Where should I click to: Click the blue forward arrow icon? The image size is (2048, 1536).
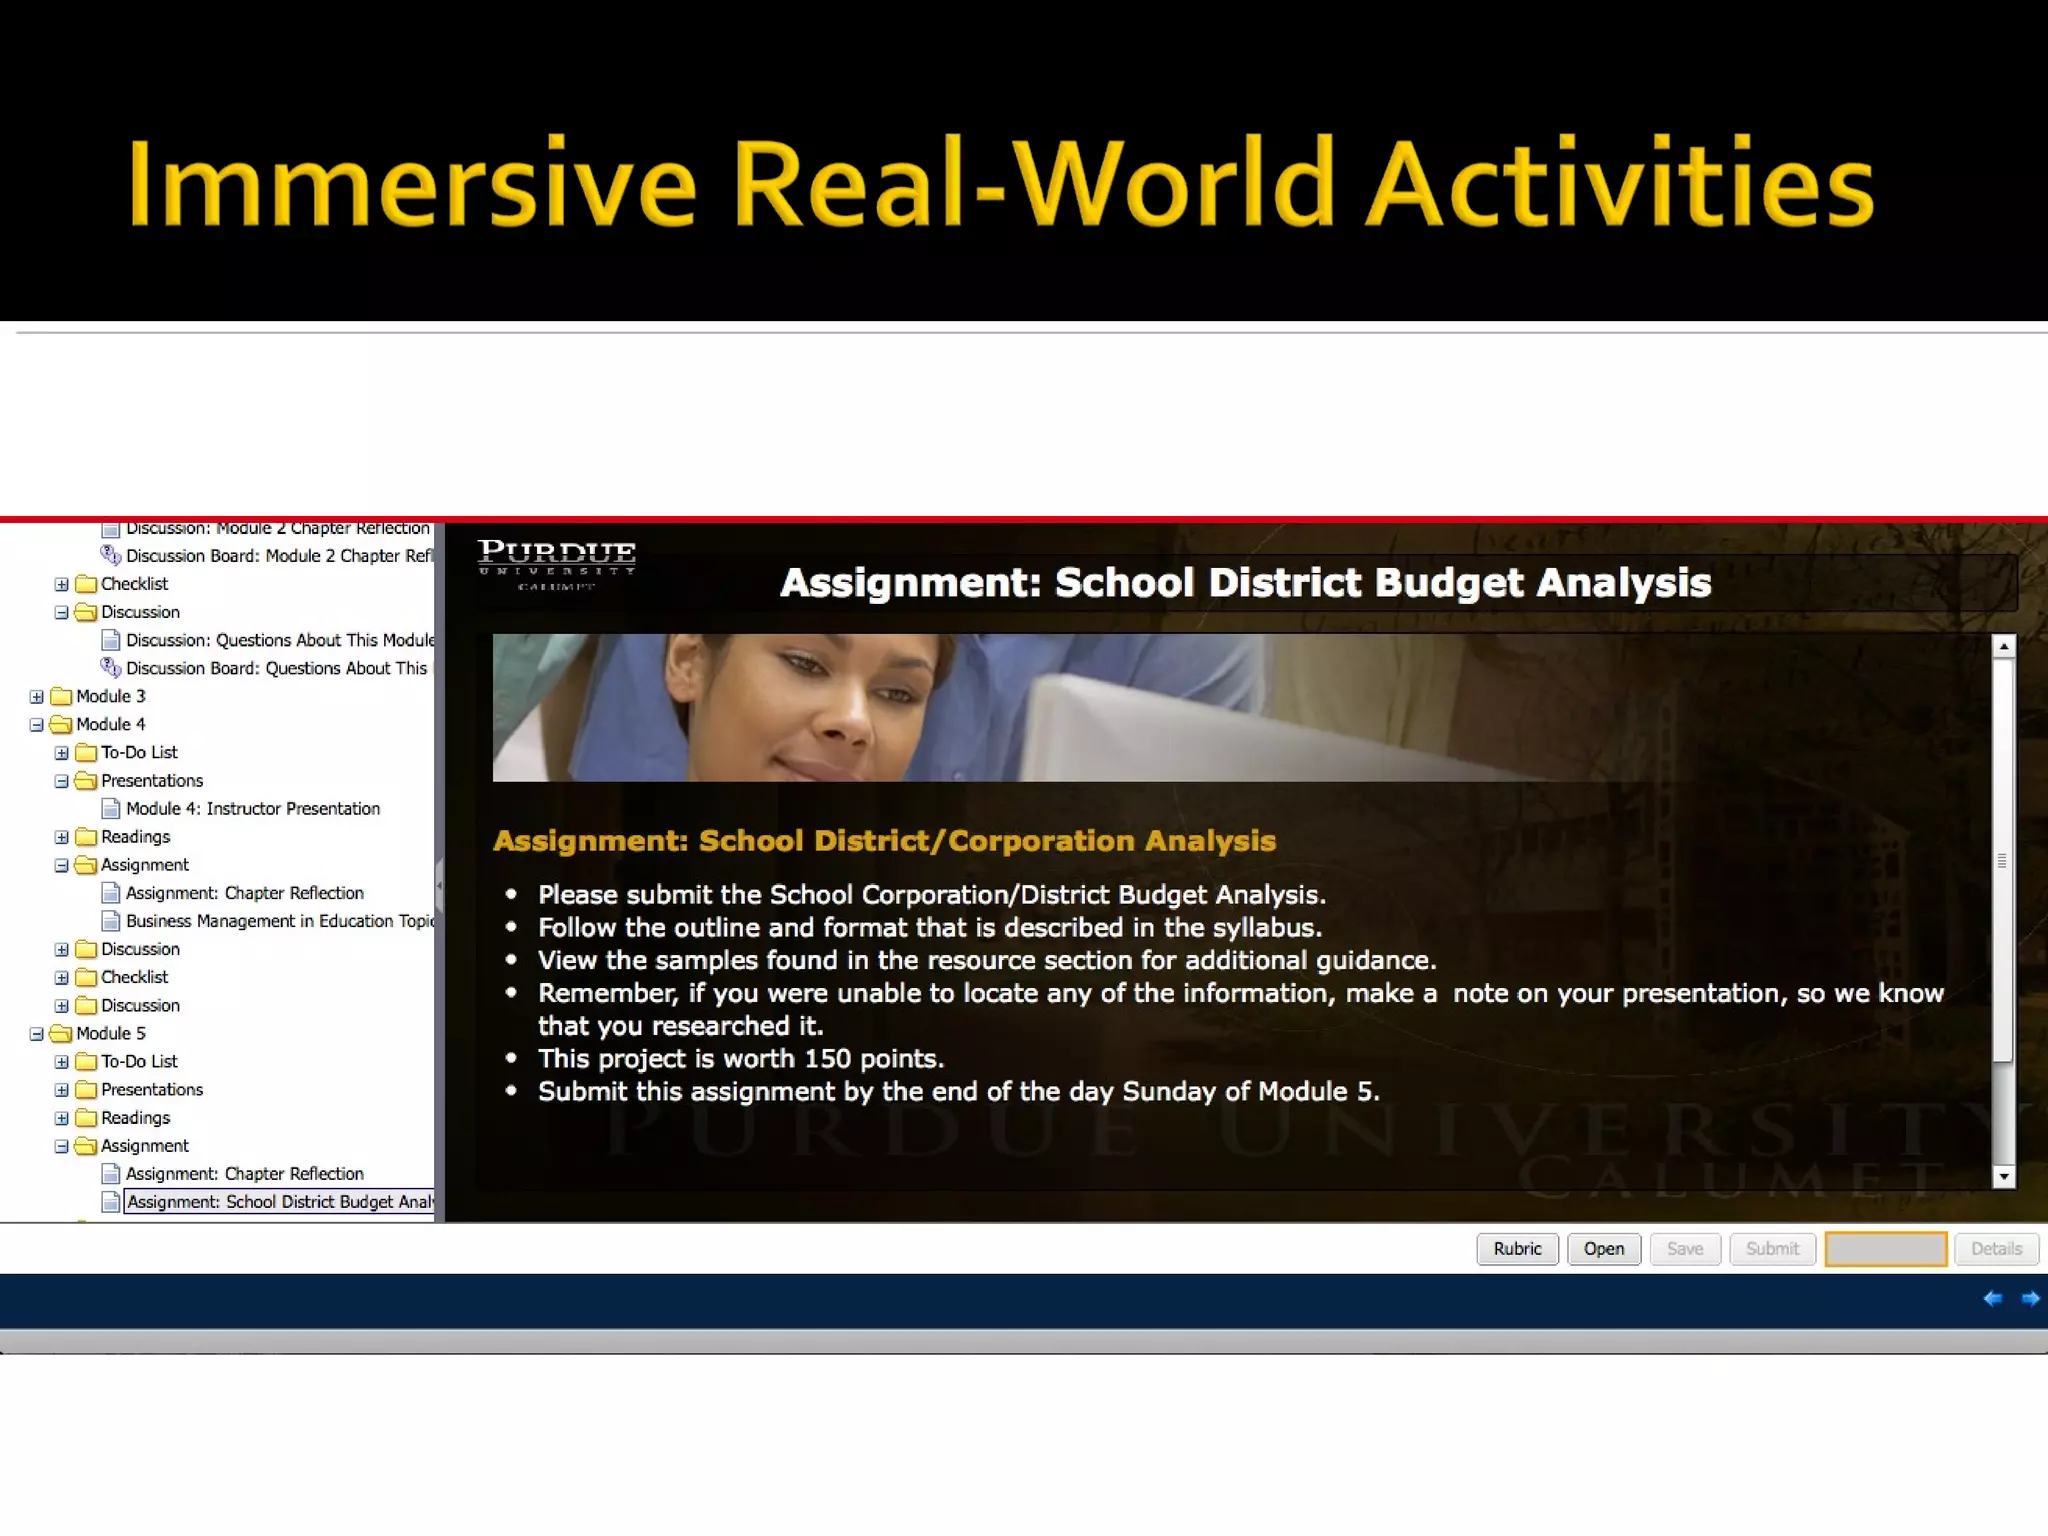click(x=2030, y=1298)
